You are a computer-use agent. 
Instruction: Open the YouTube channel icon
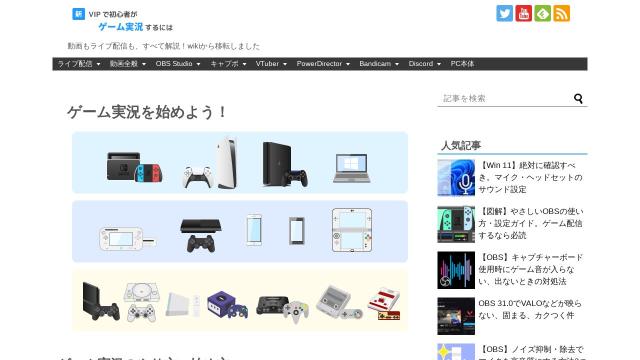(x=523, y=13)
